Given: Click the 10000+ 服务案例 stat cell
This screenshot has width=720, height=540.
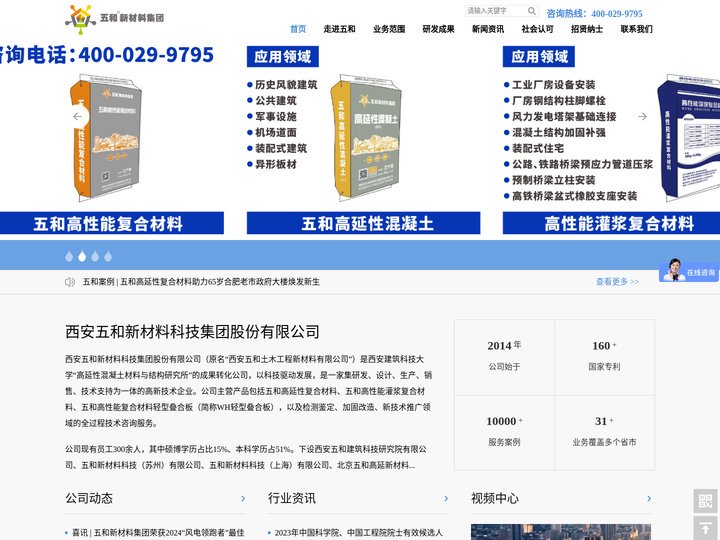Looking at the screenshot, I should [x=504, y=433].
